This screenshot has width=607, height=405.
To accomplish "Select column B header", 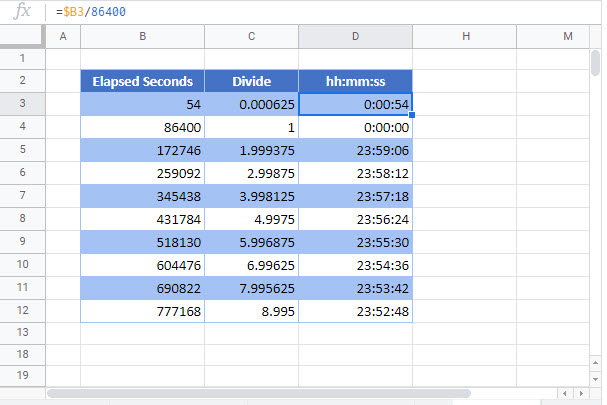I will [142, 36].
